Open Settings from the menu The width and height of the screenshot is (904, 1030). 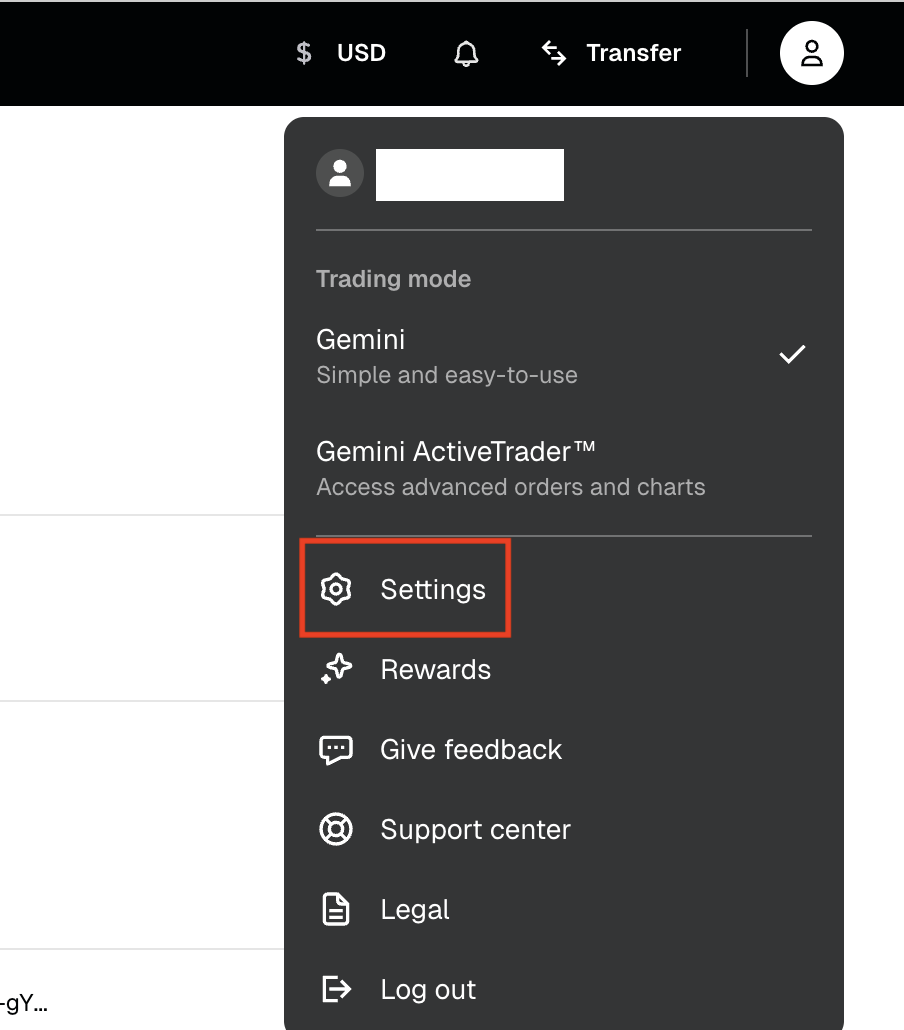[432, 590]
